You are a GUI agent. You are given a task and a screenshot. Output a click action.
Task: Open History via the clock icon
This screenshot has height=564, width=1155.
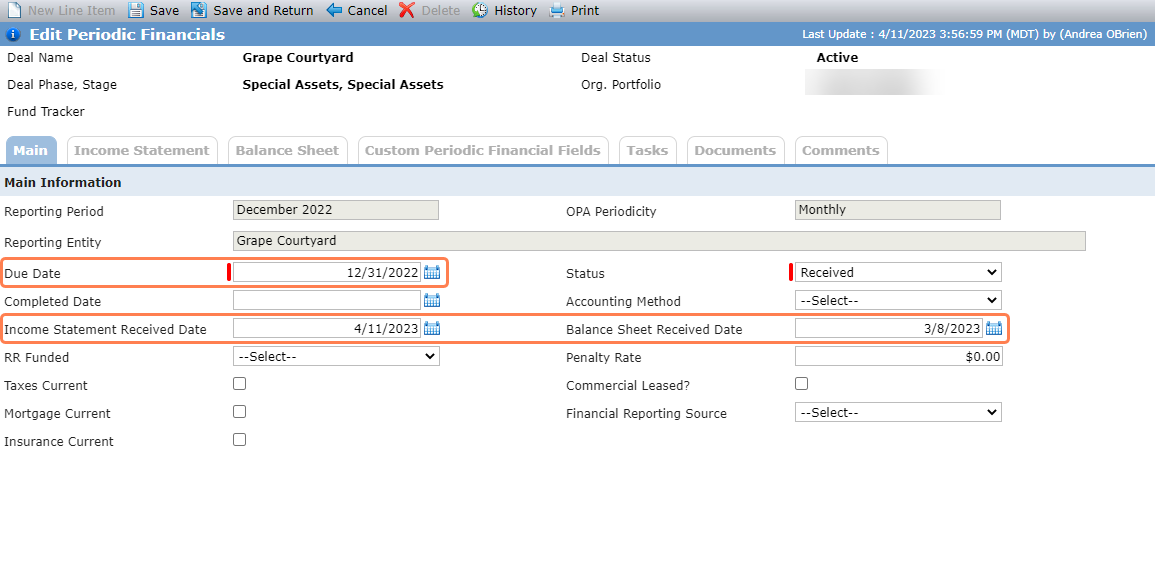(x=480, y=10)
